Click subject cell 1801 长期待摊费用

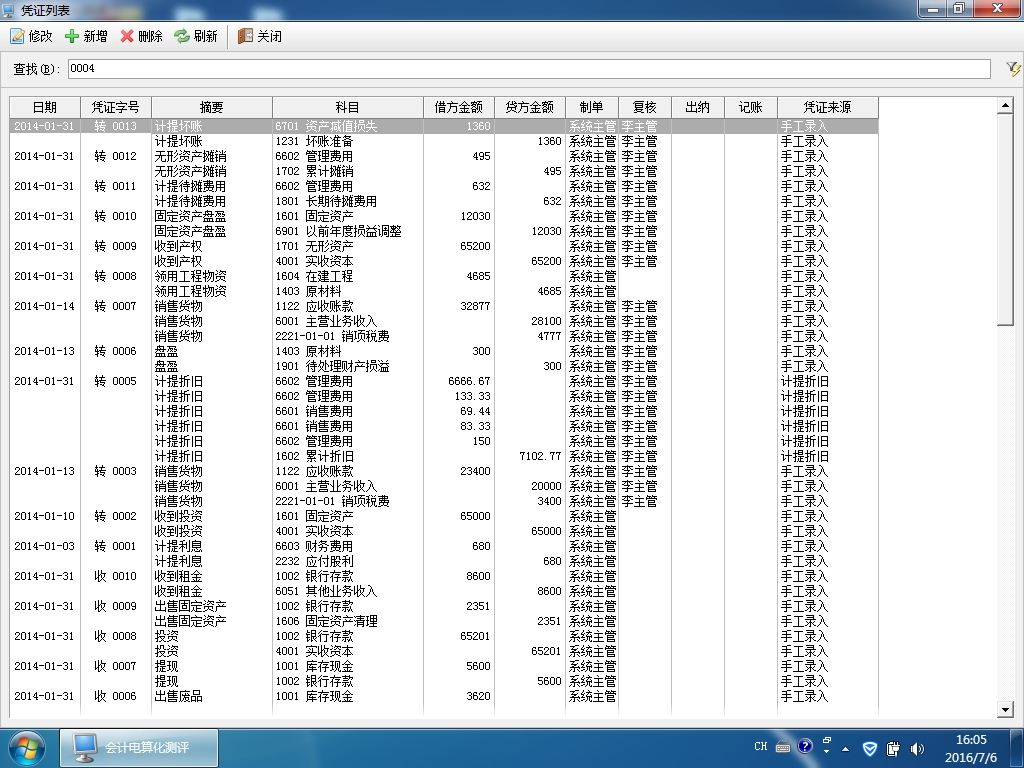tap(326, 201)
